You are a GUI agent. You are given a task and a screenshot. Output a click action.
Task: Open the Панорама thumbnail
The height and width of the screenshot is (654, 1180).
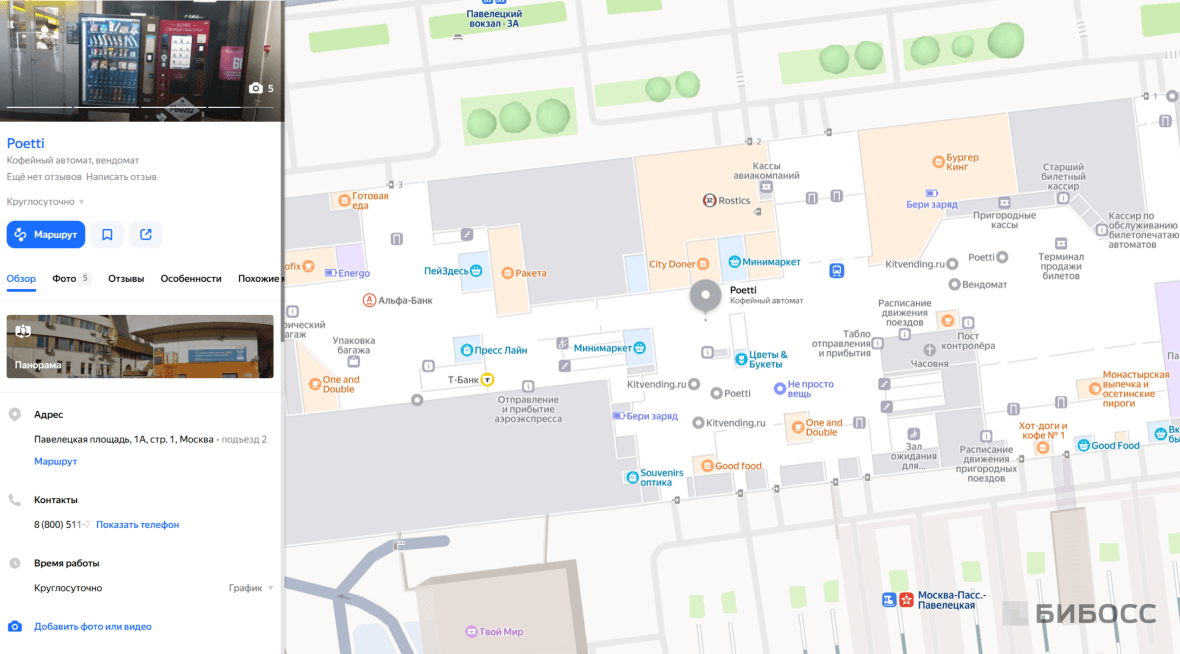pos(140,346)
